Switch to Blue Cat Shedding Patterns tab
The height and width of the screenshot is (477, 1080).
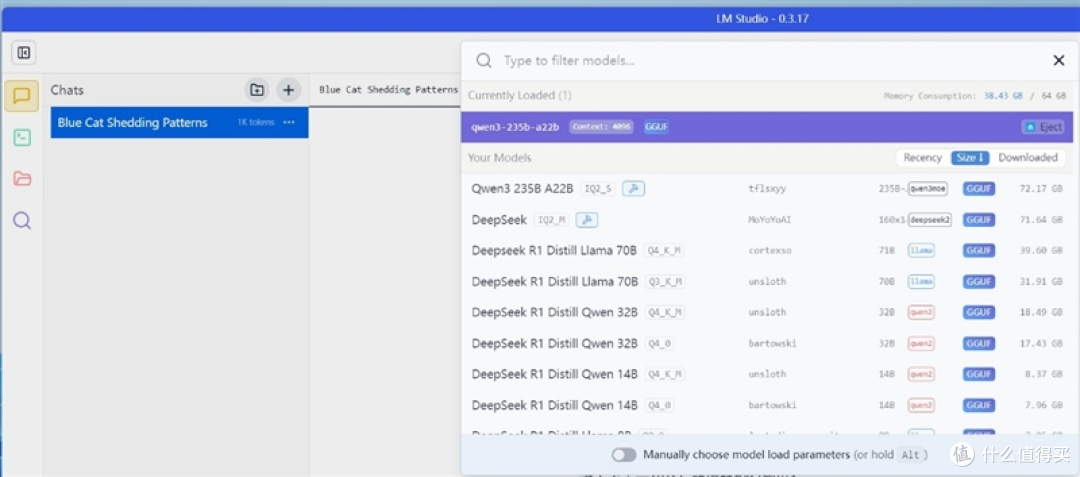click(x=388, y=89)
